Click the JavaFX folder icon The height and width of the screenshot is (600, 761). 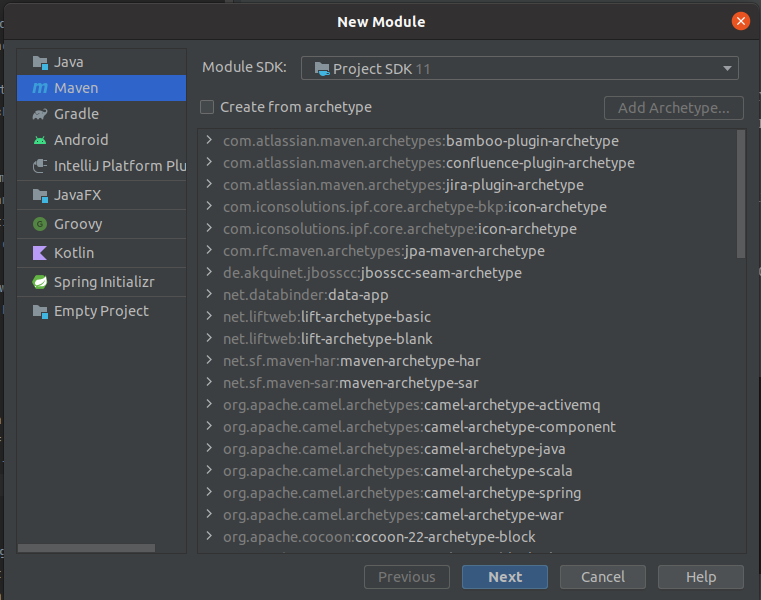click(39, 195)
